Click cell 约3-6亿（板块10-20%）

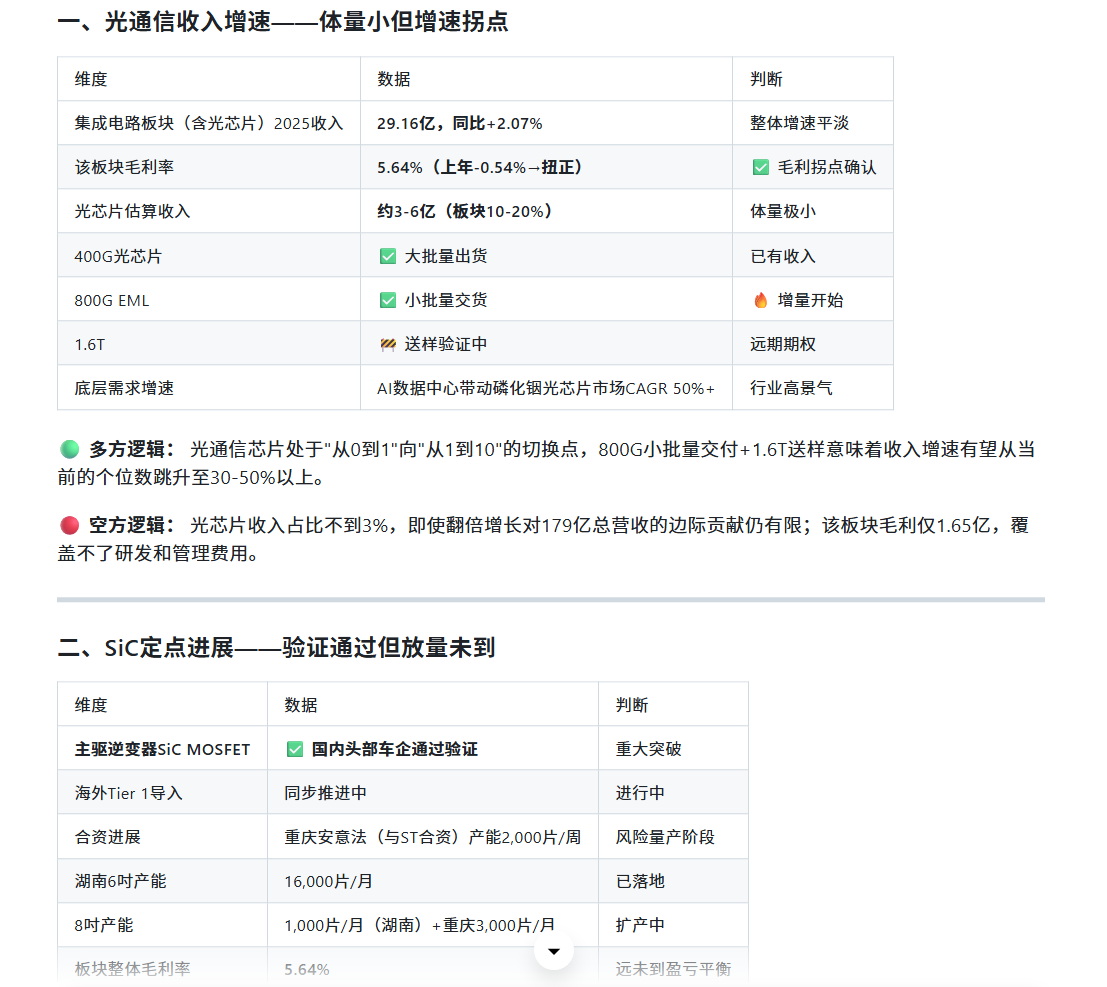(x=546, y=212)
